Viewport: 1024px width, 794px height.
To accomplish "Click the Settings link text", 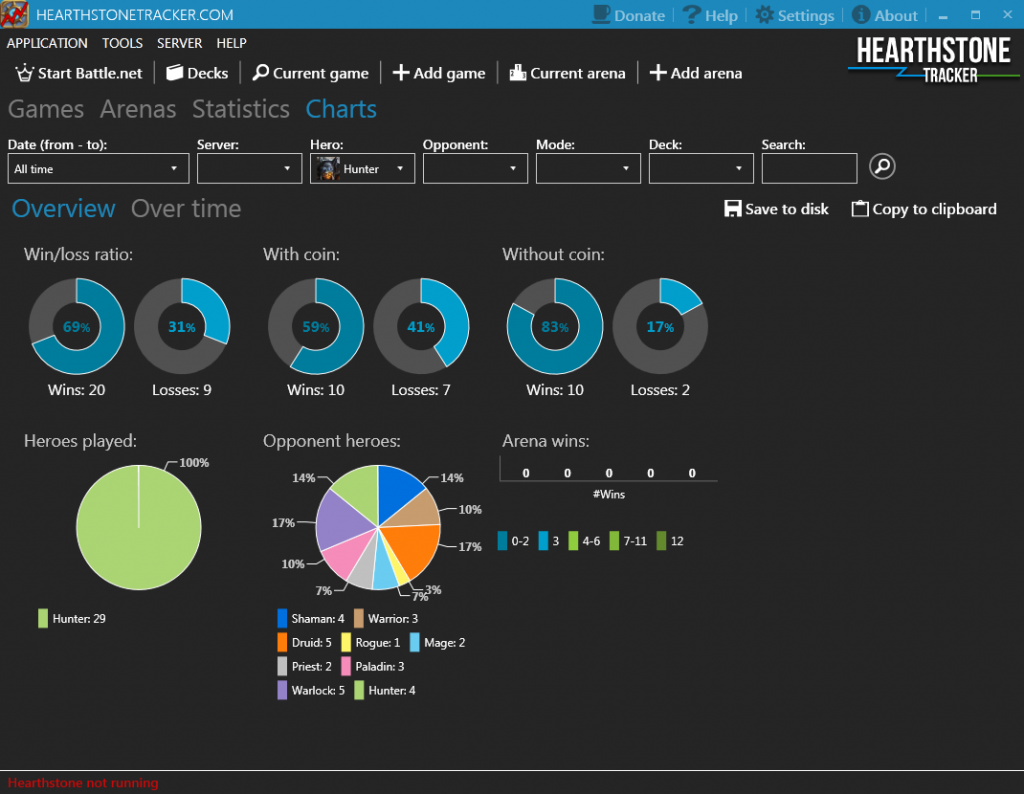I will (806, 16).
